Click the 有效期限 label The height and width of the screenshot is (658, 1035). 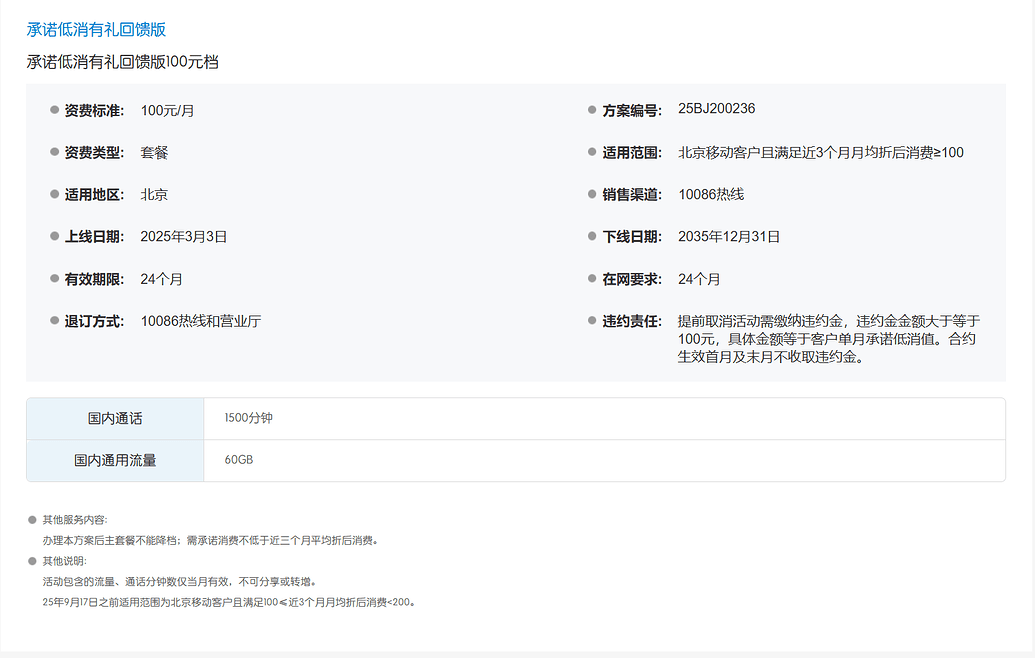pyautogui.click(x=94, y=279)
